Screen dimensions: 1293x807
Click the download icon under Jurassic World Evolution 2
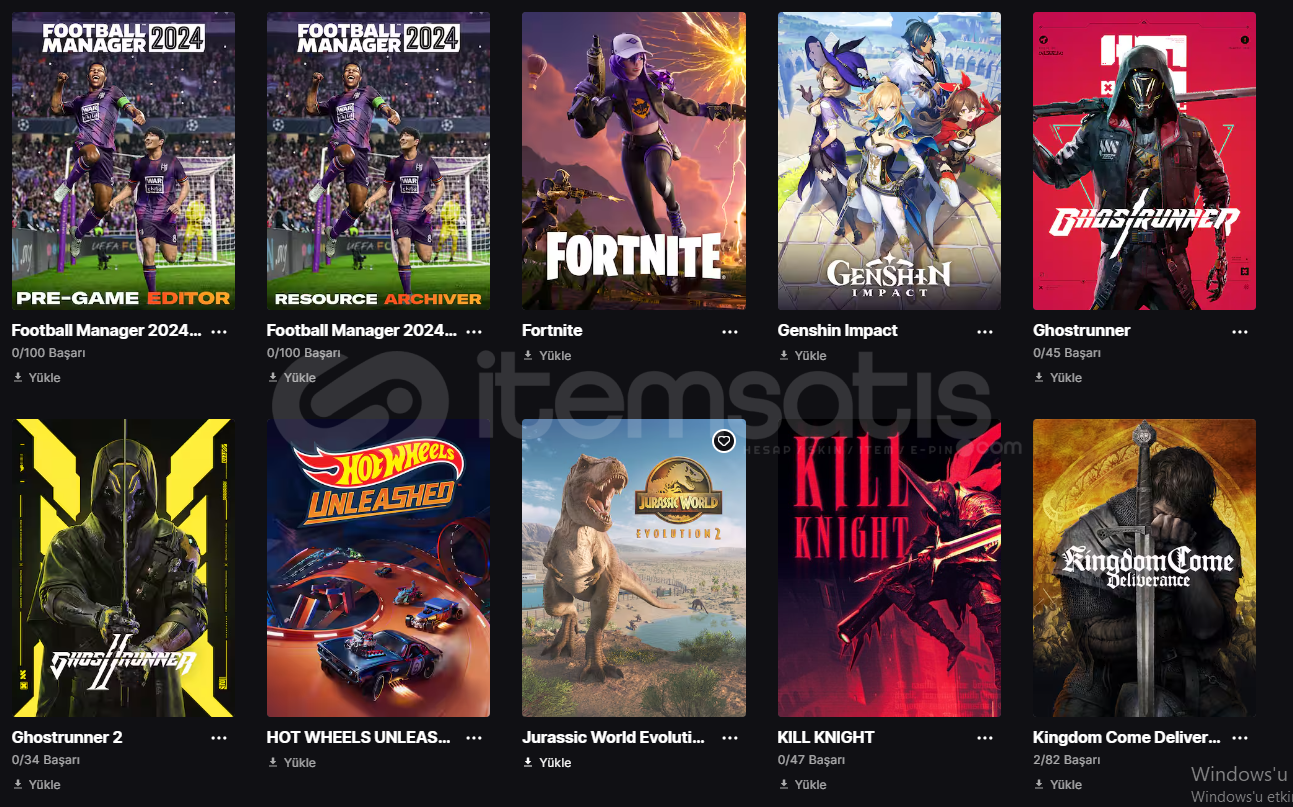528,762
